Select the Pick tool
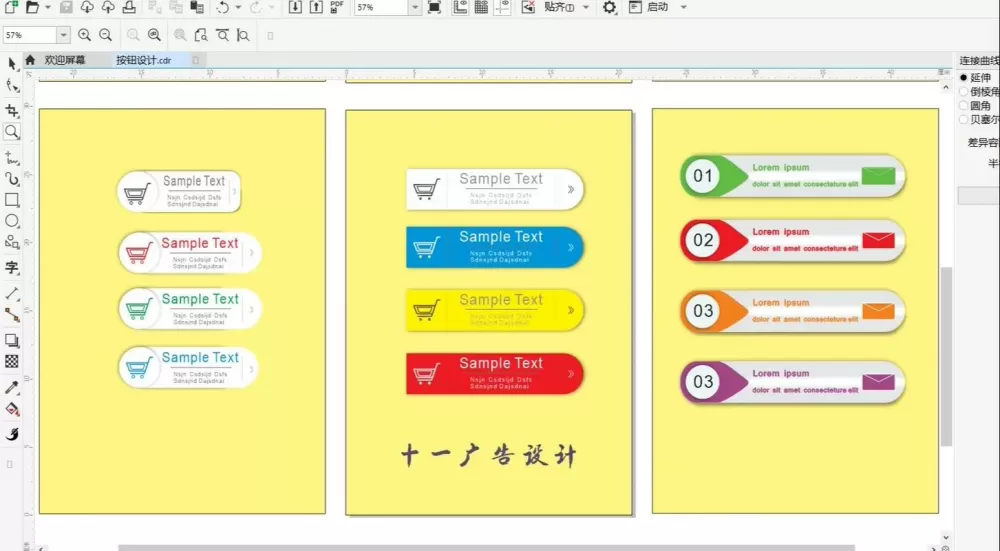 tap(12, 63)
